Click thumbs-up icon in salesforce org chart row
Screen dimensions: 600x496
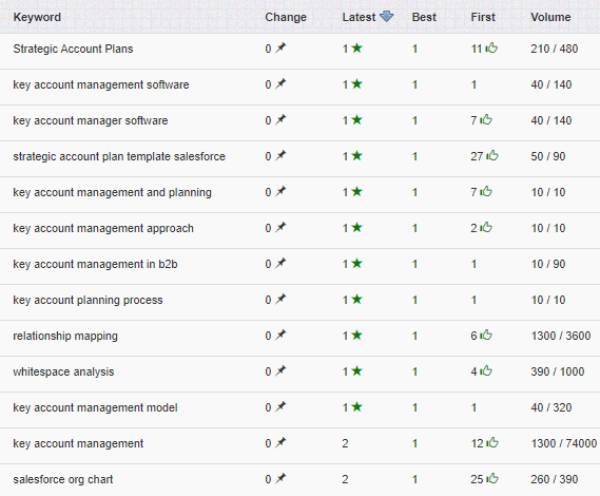492,479
